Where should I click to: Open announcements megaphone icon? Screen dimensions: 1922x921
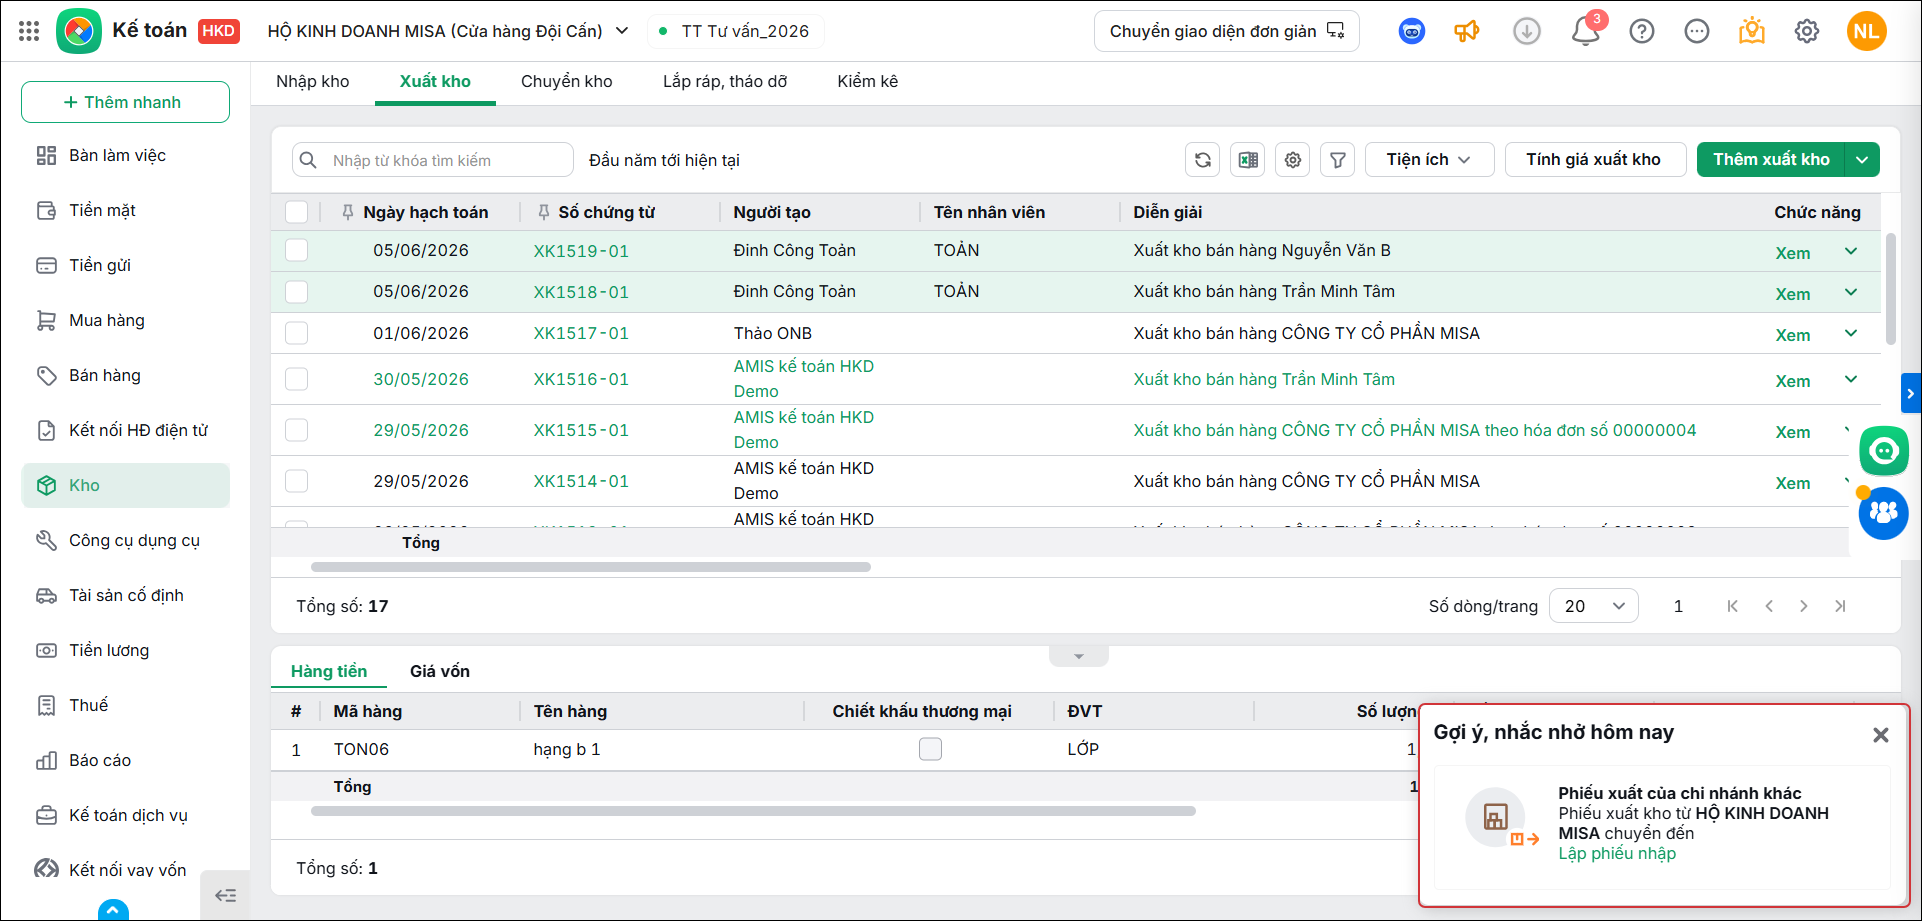[1467, 32]
